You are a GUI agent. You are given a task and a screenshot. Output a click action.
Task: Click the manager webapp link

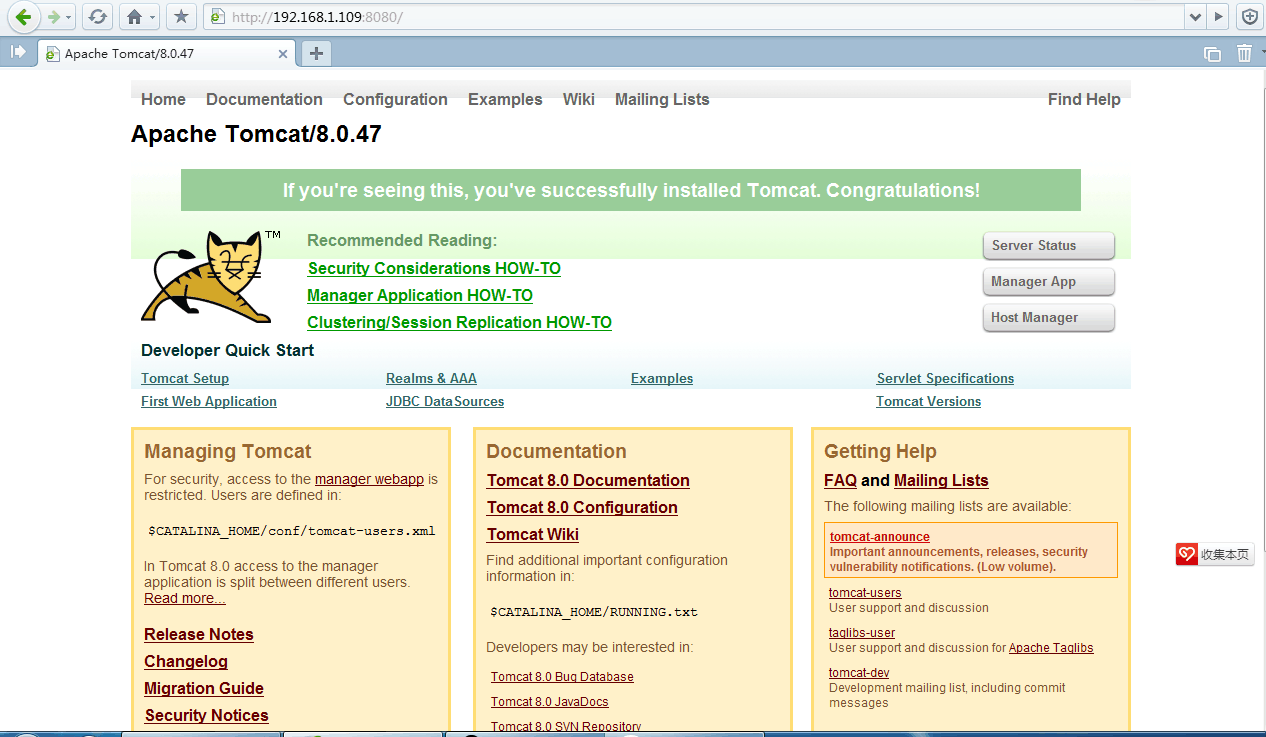tap(369, 479)
